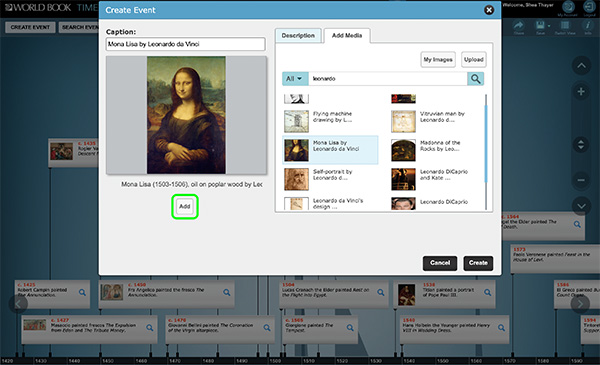Image resolution: width=600 pixels, height=365 pixels.
Task: Open My Images
Action: (438, 60)
